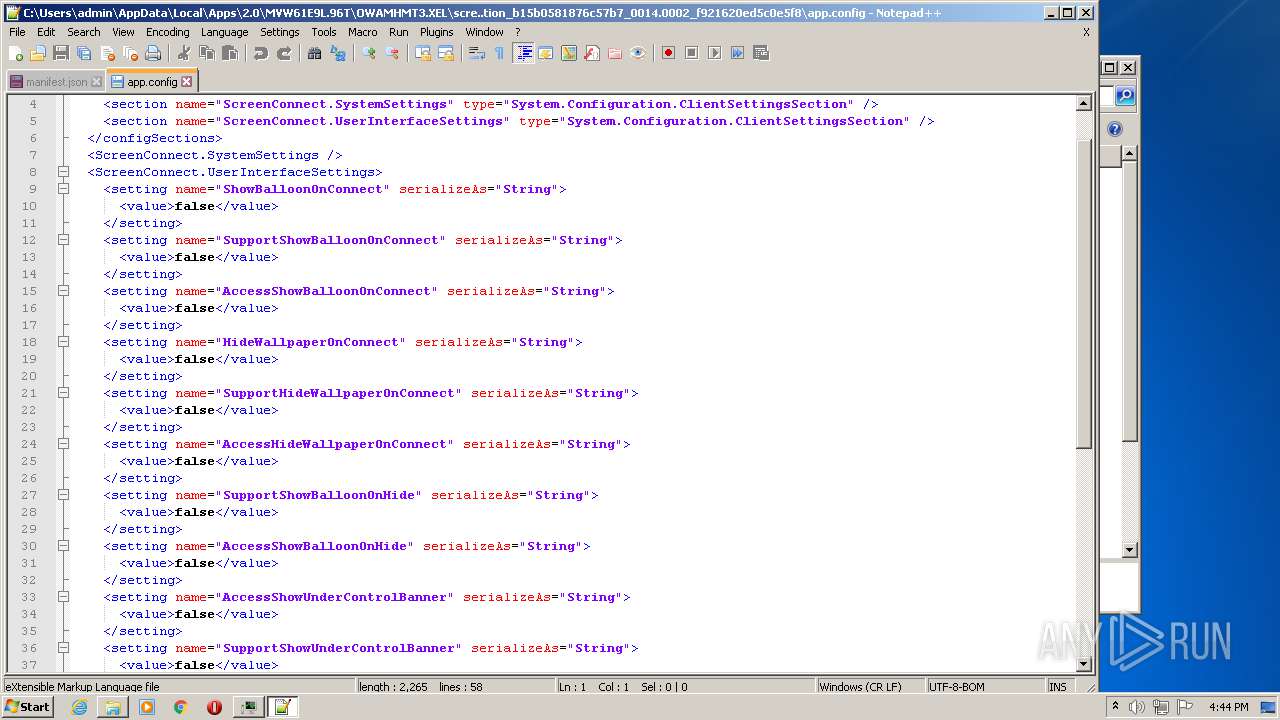Click the Redo toolbar icon

click(x=284, y=53)
